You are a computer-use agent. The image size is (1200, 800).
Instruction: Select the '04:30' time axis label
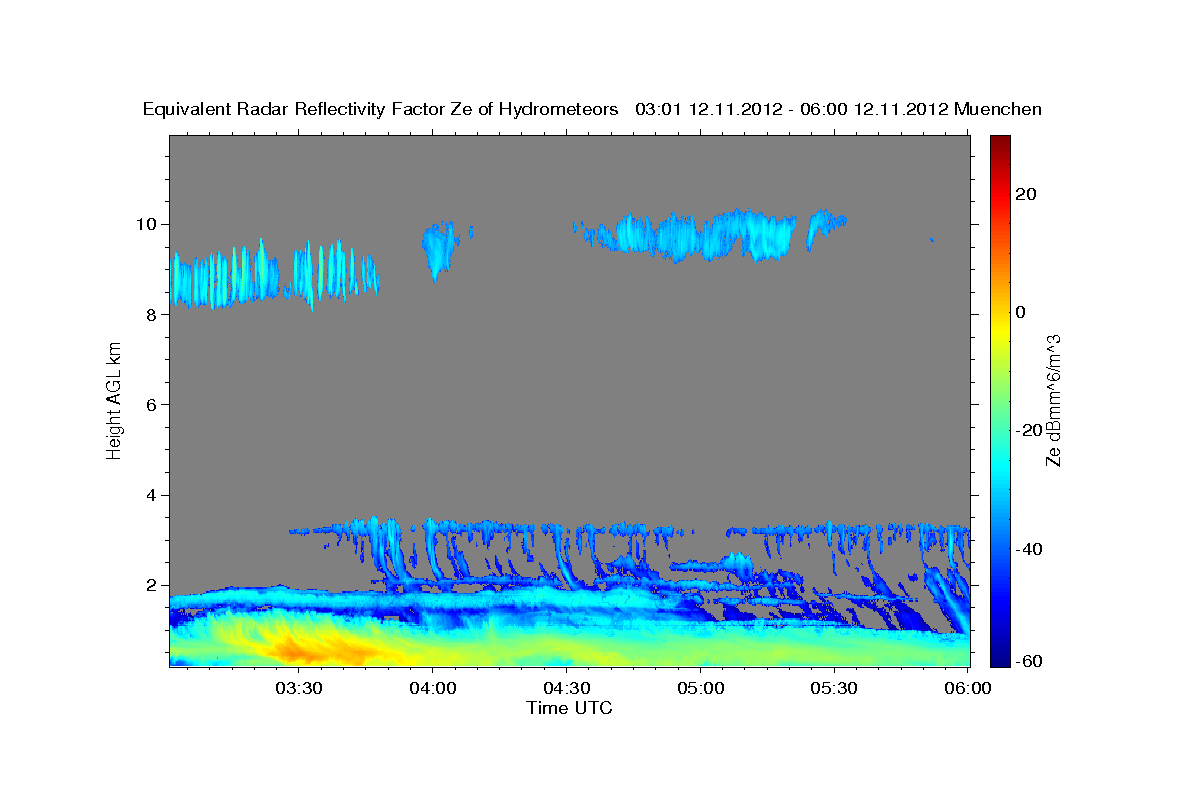click(566, 688)
